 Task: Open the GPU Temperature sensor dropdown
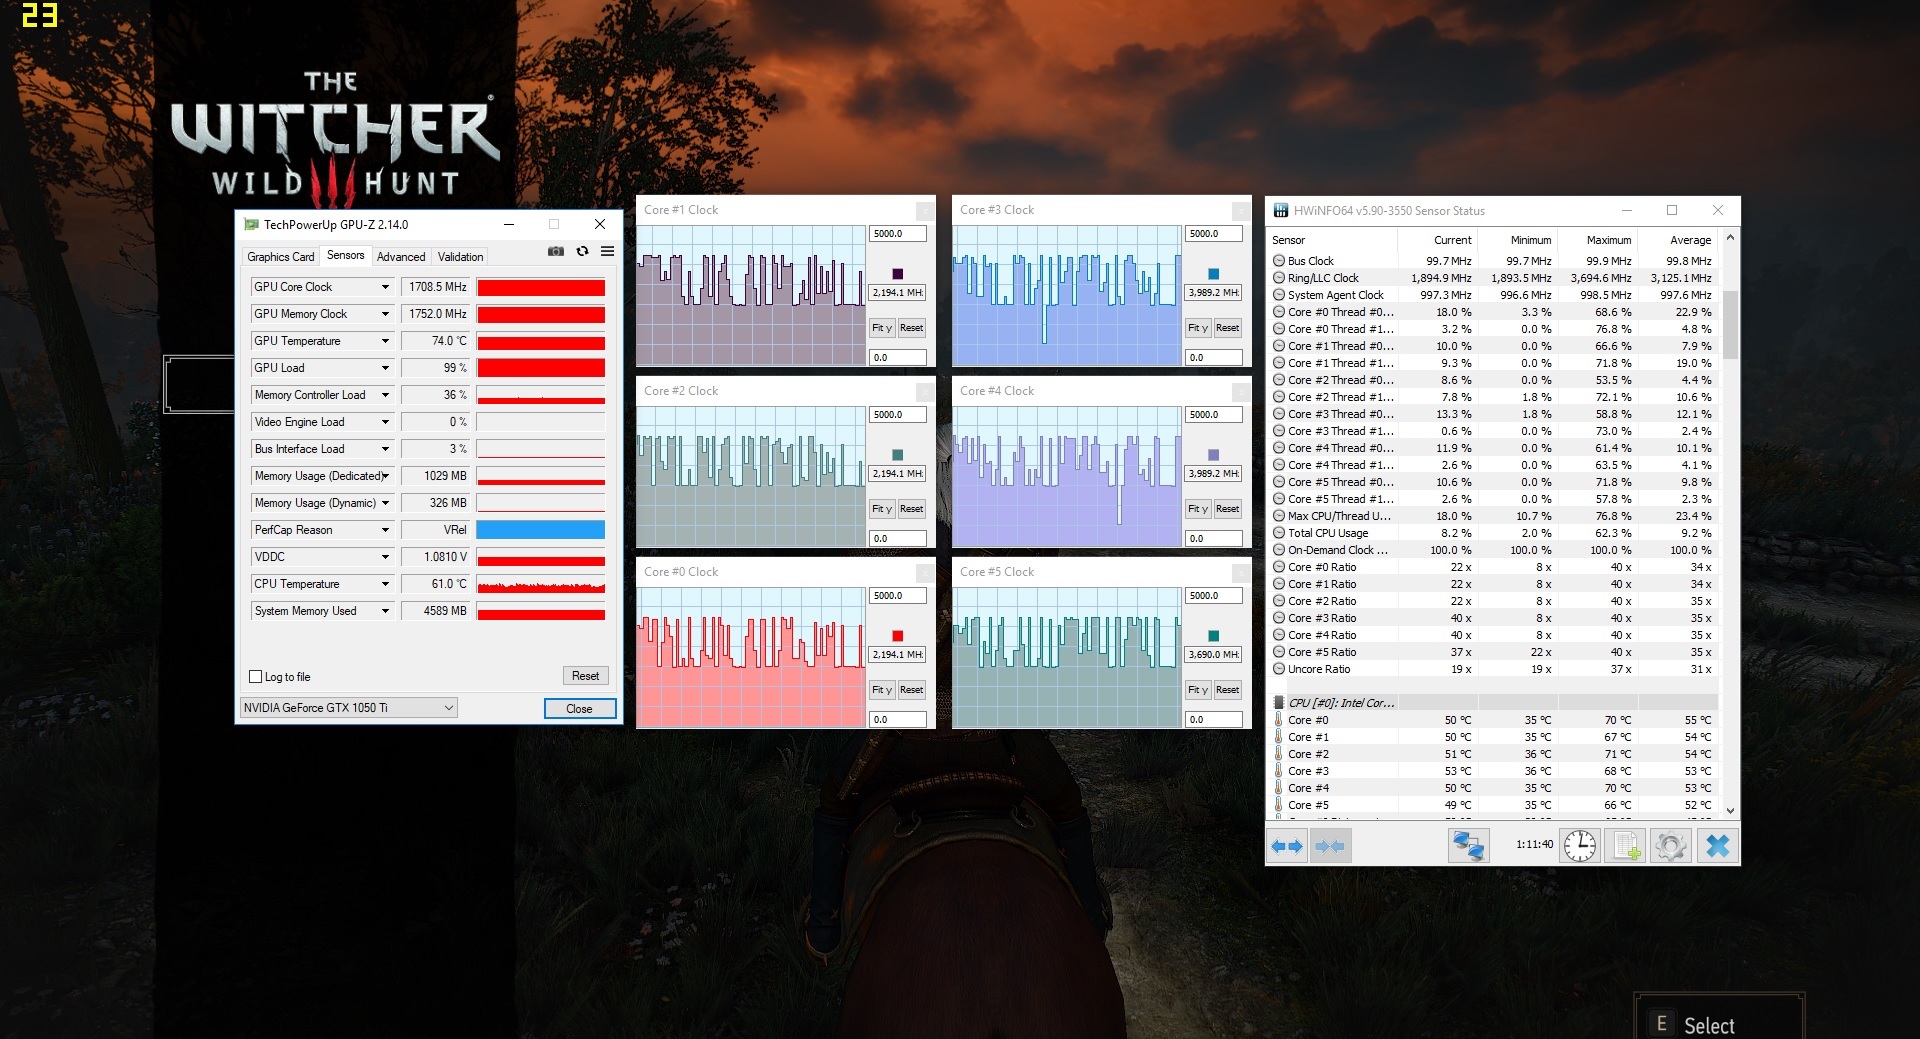click(385, 341)
